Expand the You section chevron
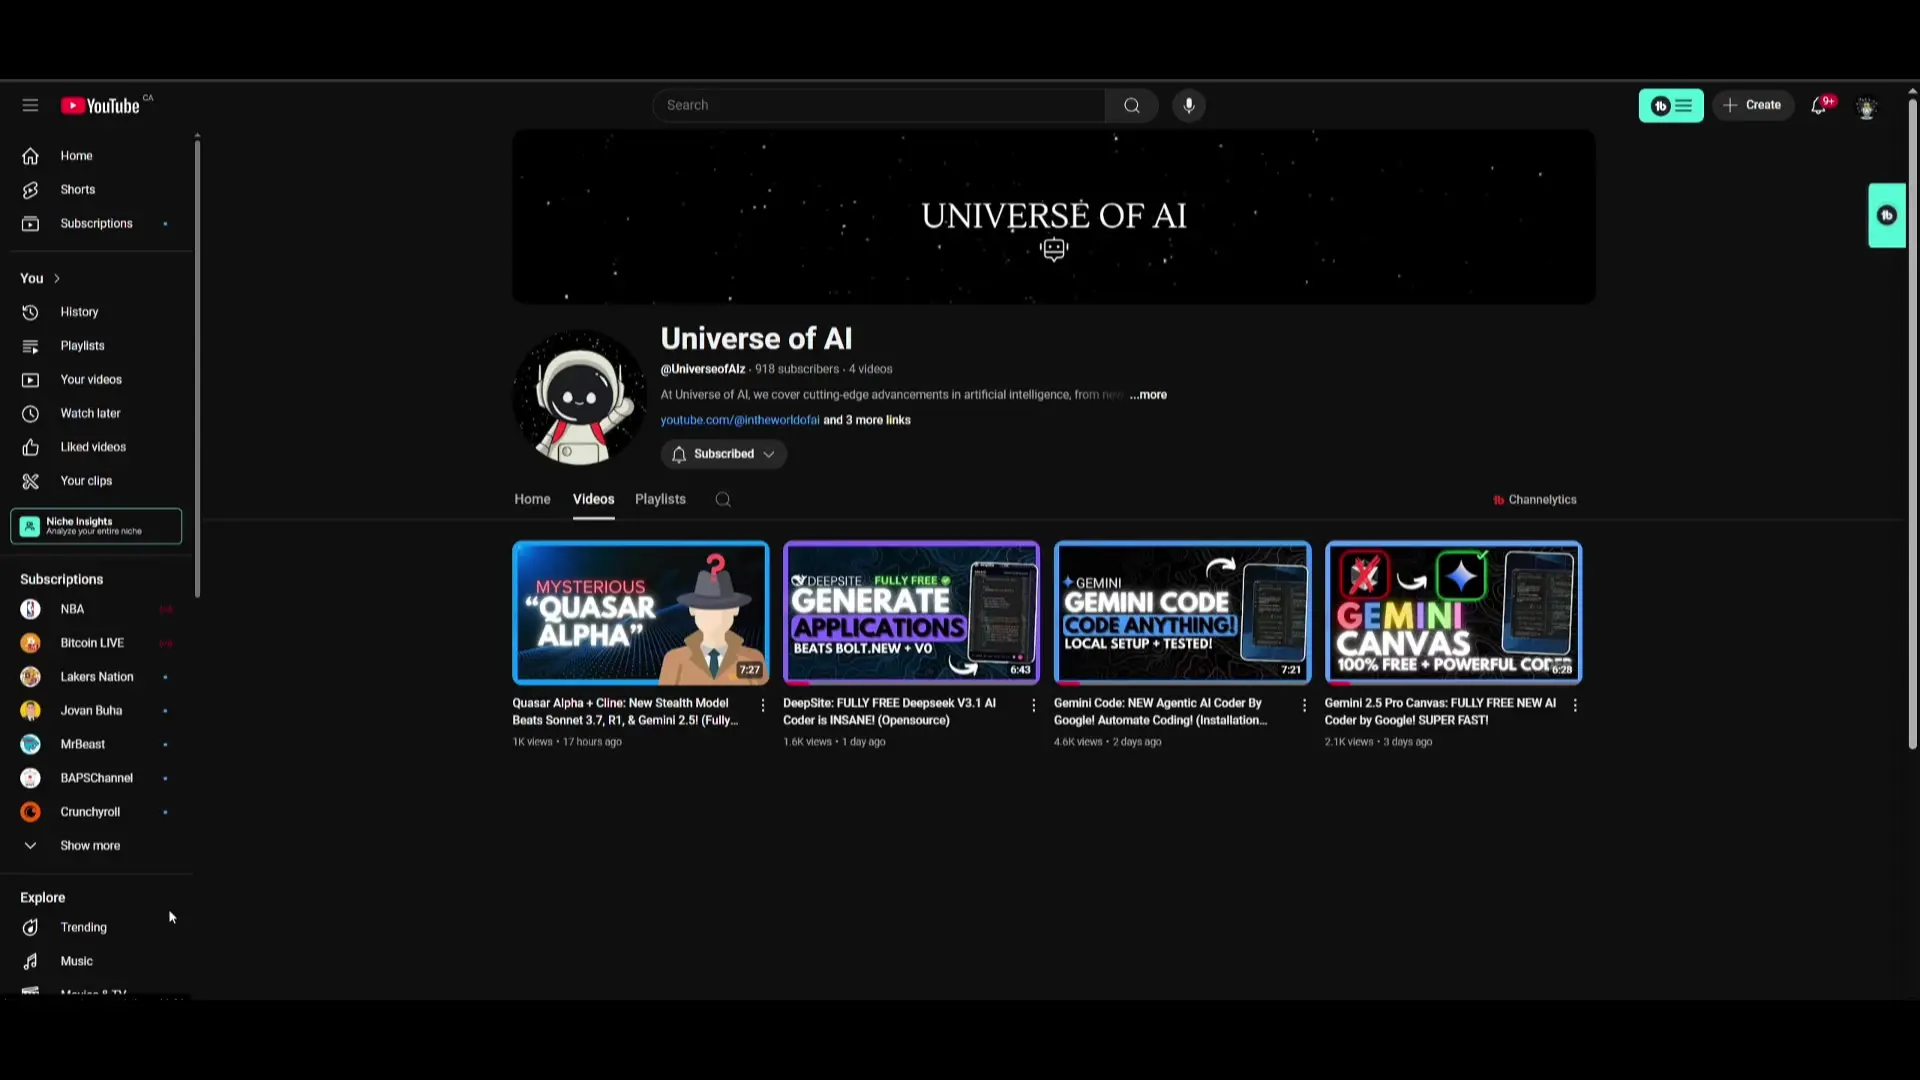This screenshot has width=1920, height=1080. click(x=57, y=279)
